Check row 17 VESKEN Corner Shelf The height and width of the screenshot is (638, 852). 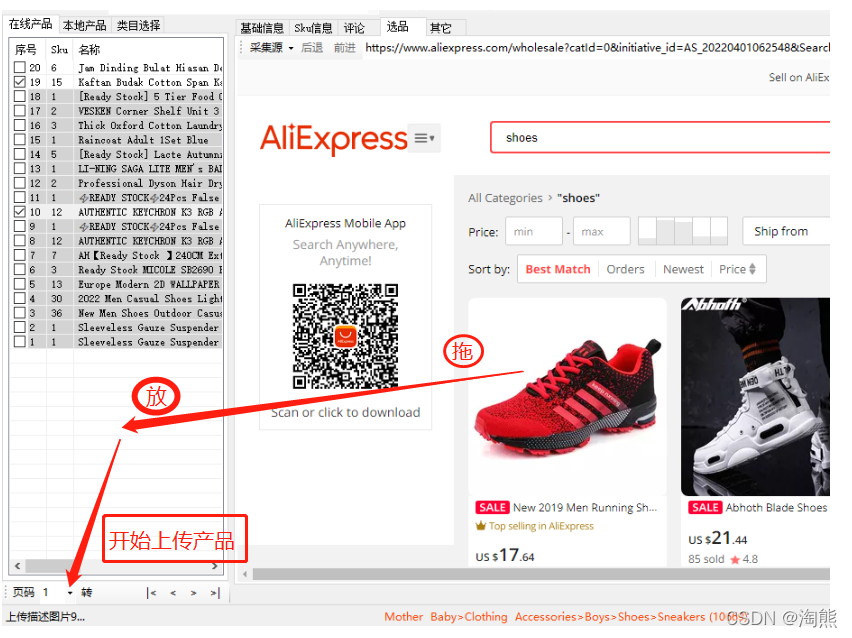(20, 111)
